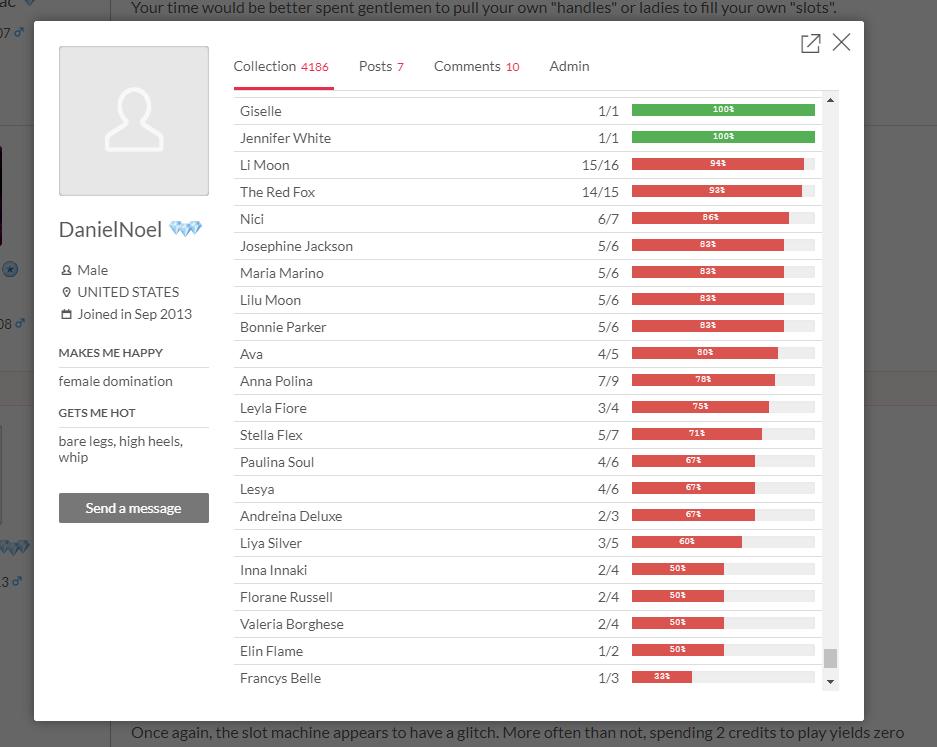This screenshot has height=747, width=937.
Task: Click the diamond badge beside DanielNoel
Action: point(185,230)
